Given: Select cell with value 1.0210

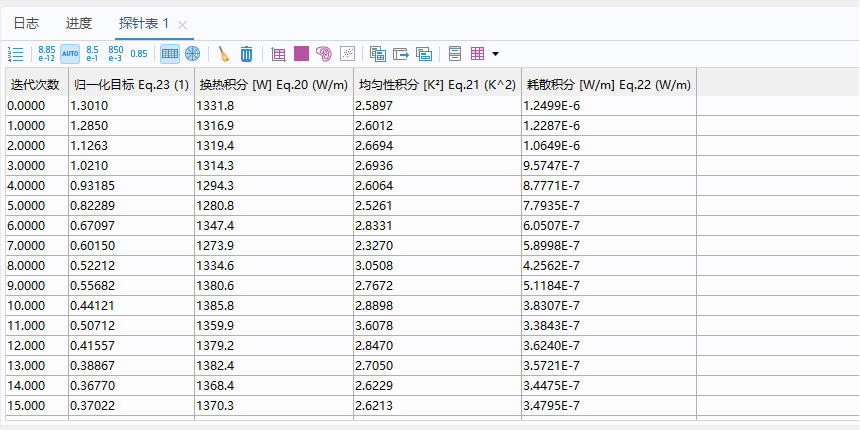Looking at the screenshot, I should (132, 166).
